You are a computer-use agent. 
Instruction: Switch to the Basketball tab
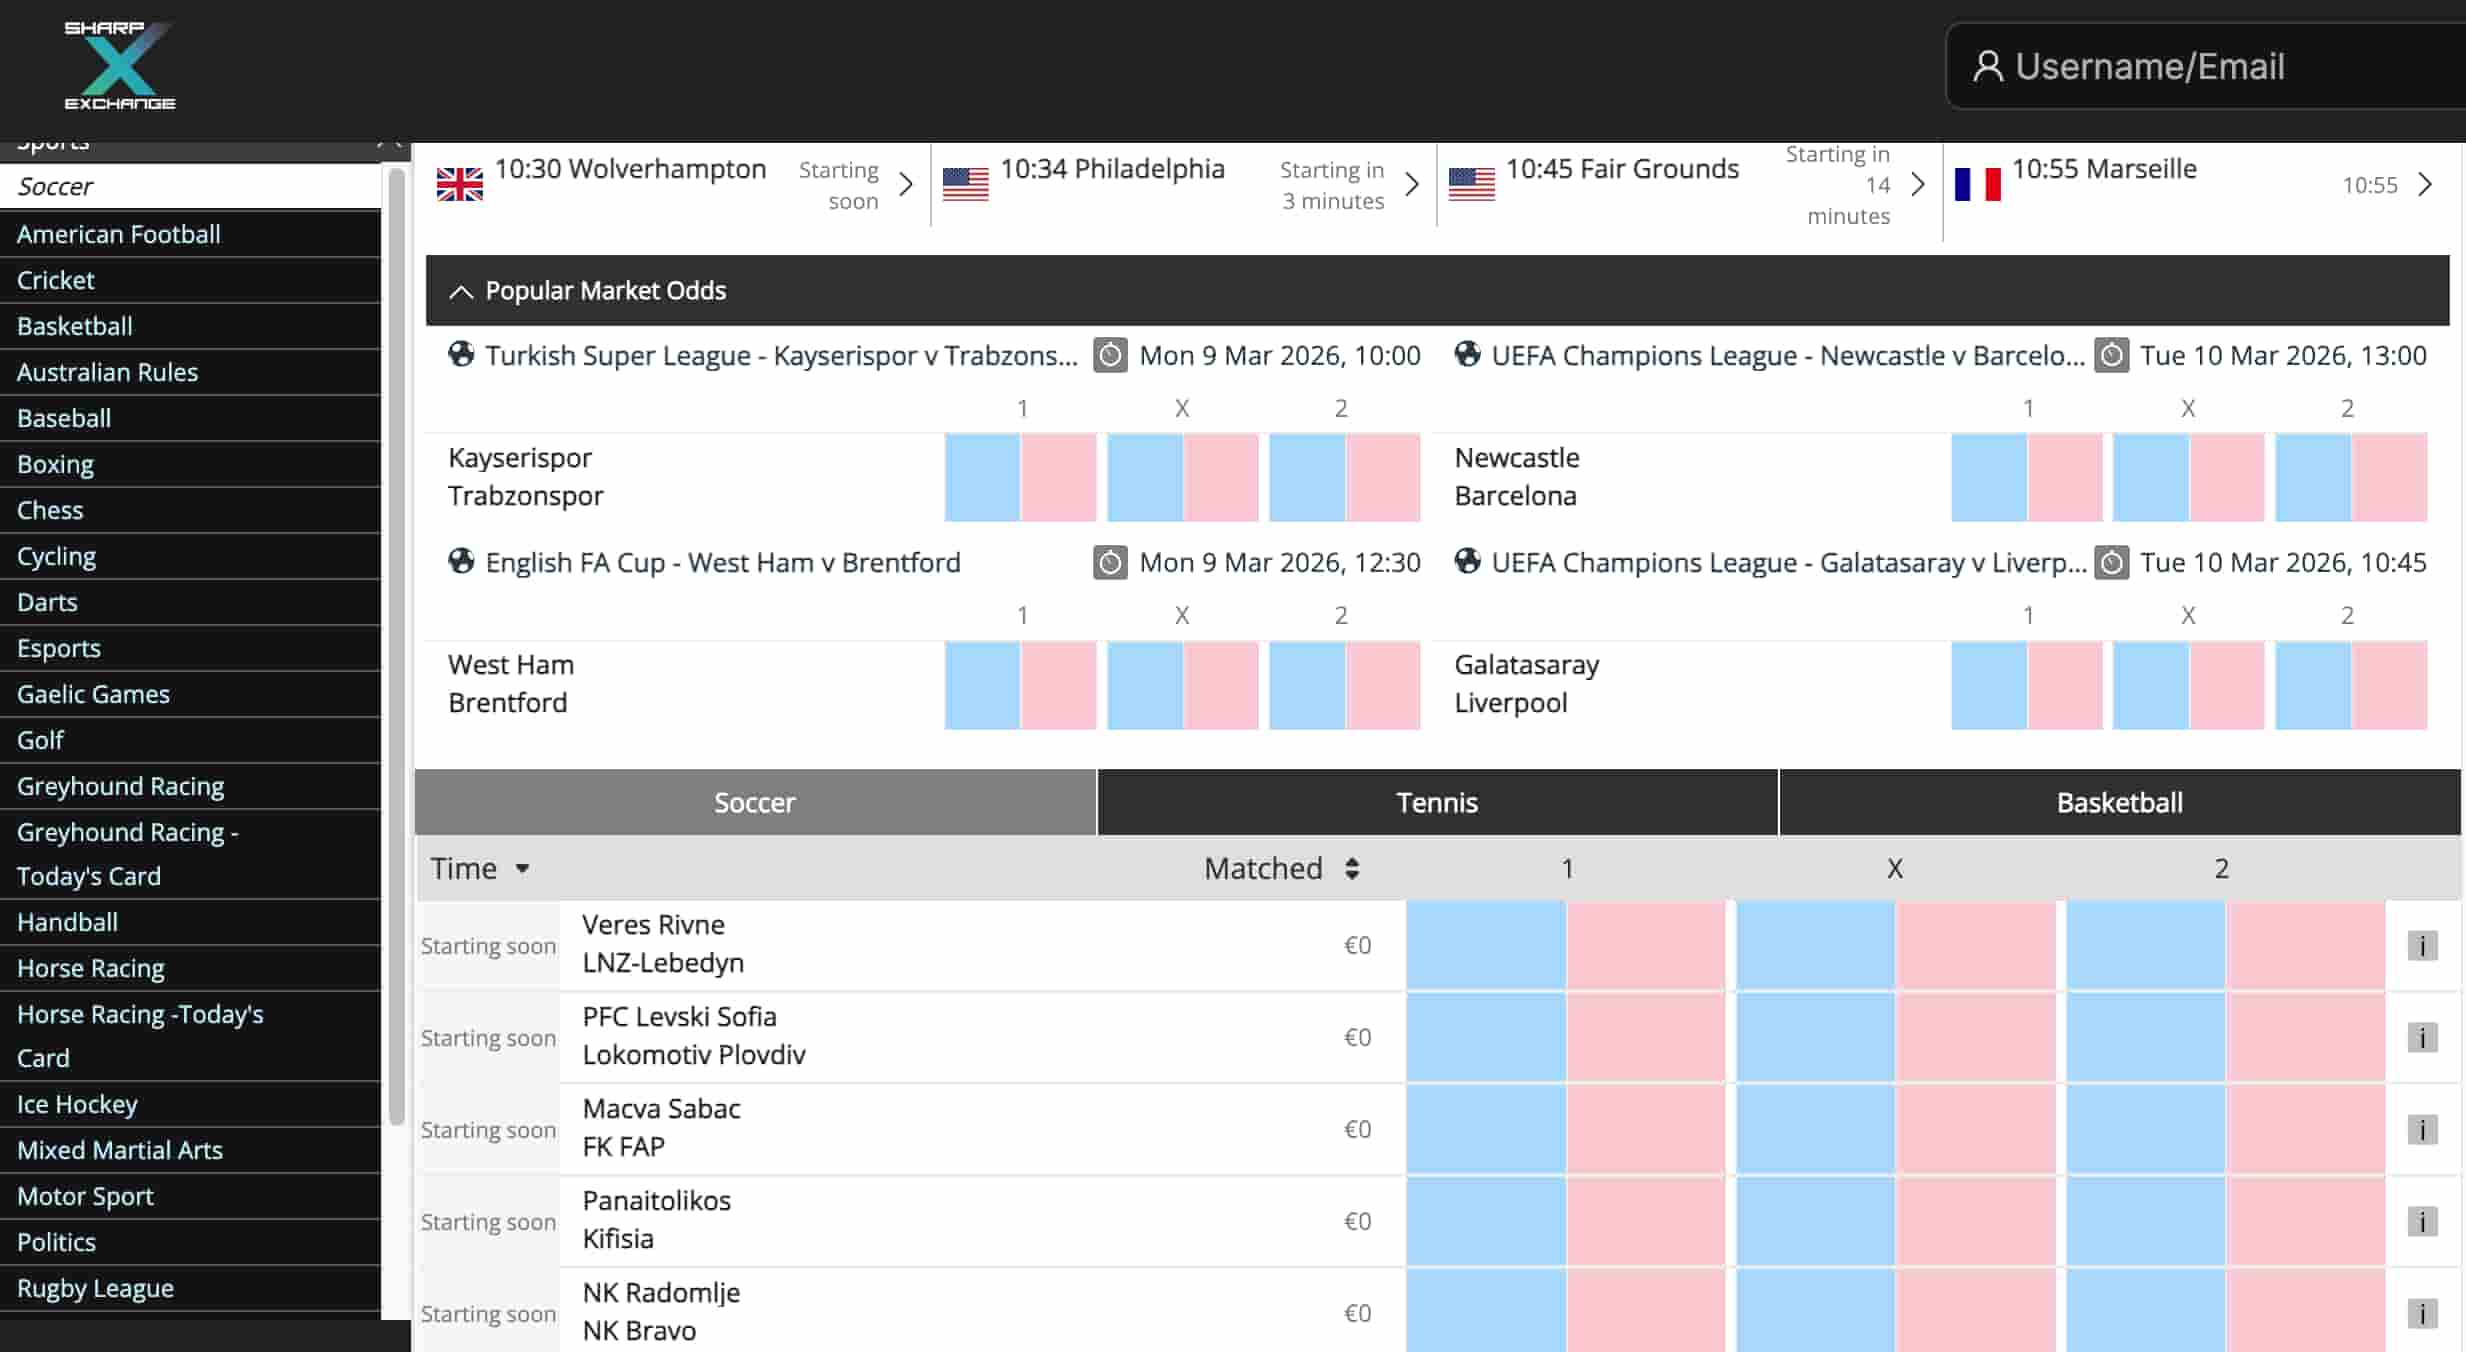2119,802
